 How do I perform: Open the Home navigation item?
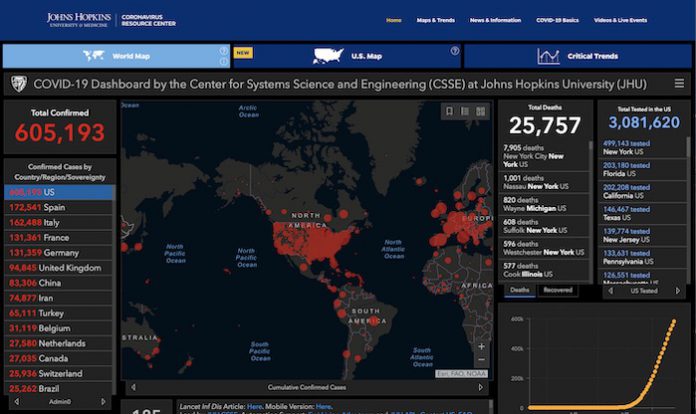(x=394, y=20)
